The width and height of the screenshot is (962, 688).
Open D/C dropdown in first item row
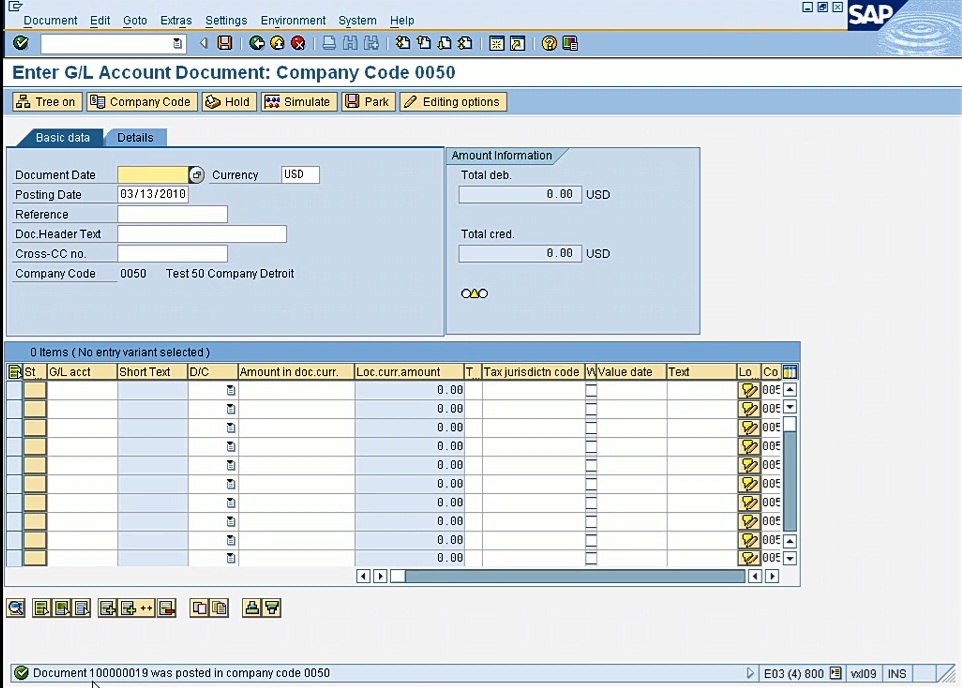(231, 390)
